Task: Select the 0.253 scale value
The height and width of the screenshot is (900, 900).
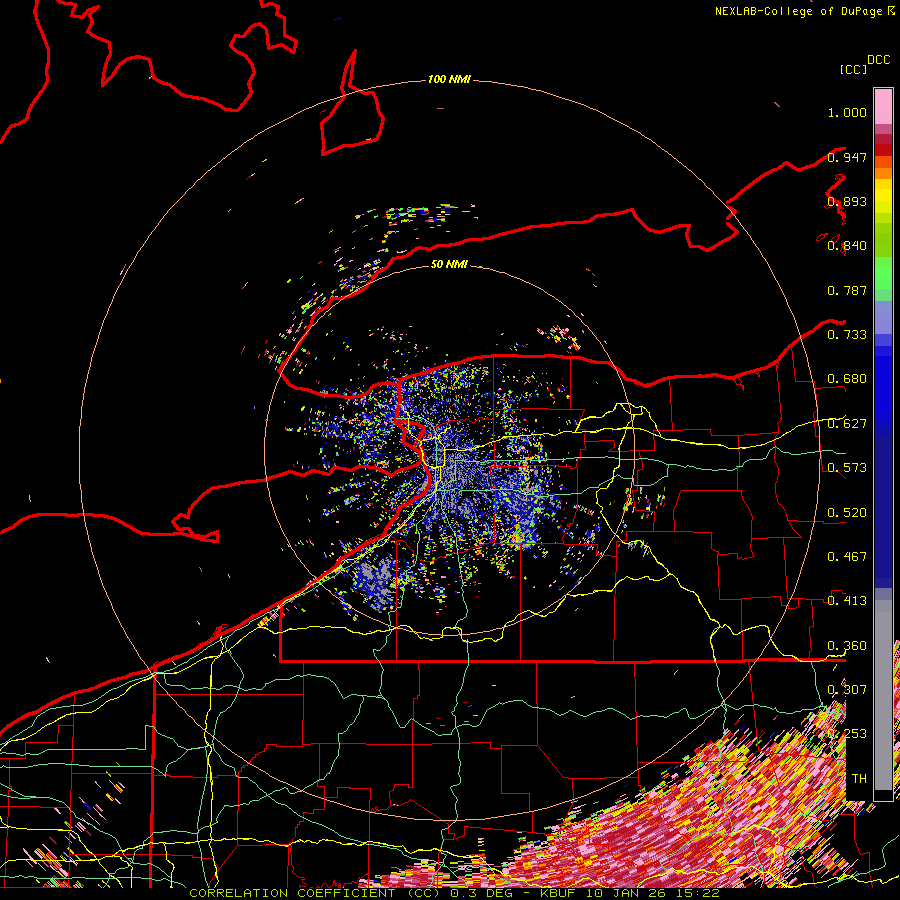Action: [x=847, y=734]
